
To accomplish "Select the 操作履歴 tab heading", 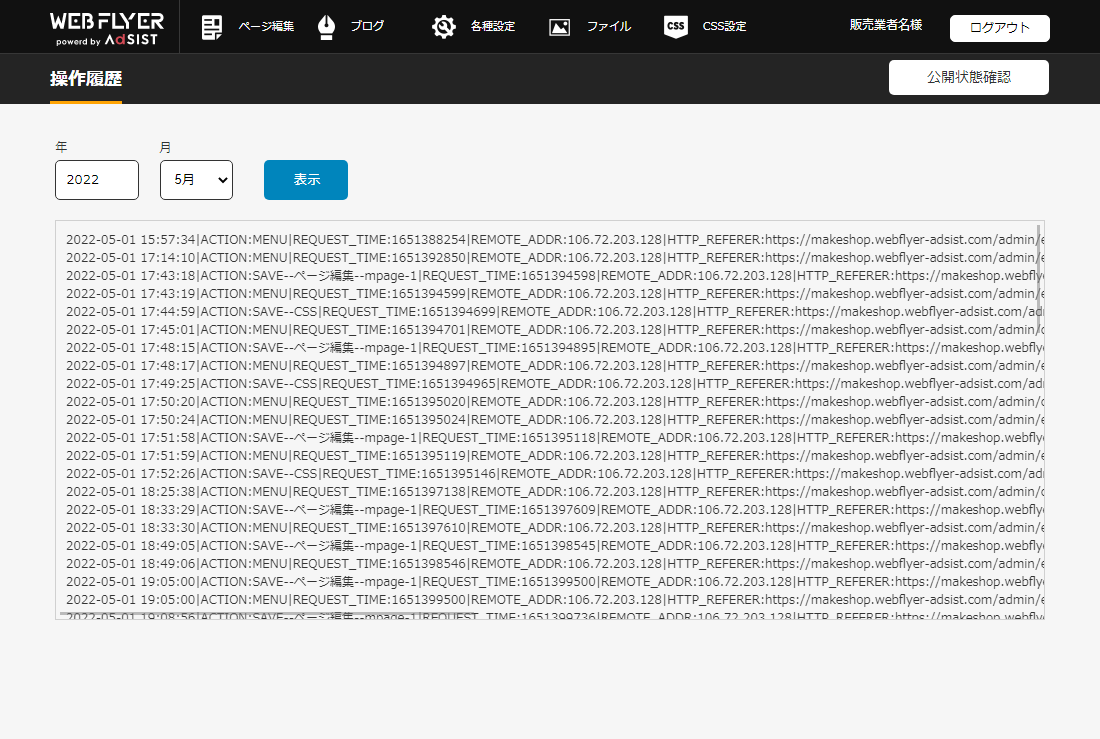I will (x=86, y=78).
